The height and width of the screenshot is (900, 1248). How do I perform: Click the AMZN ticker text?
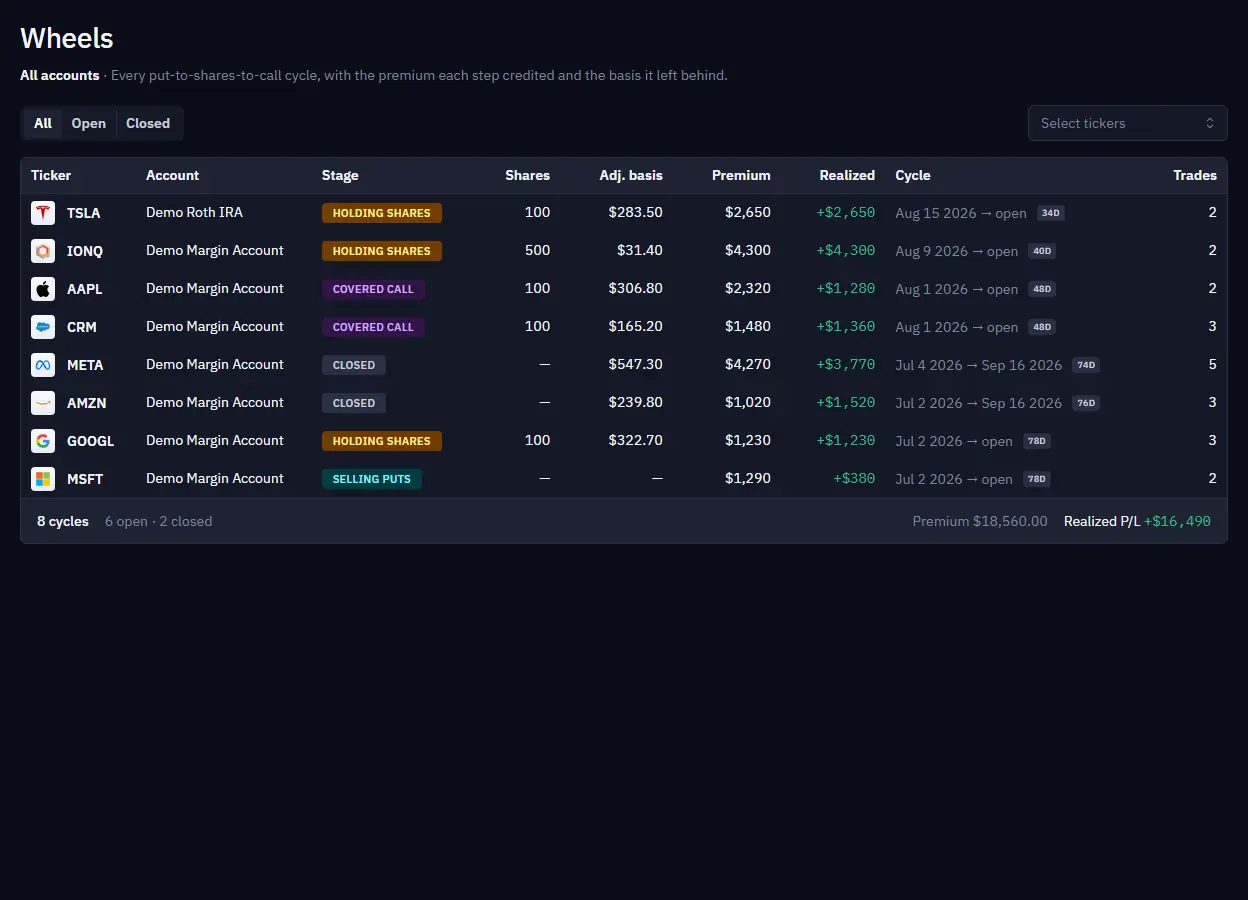(x=87, y=403)
